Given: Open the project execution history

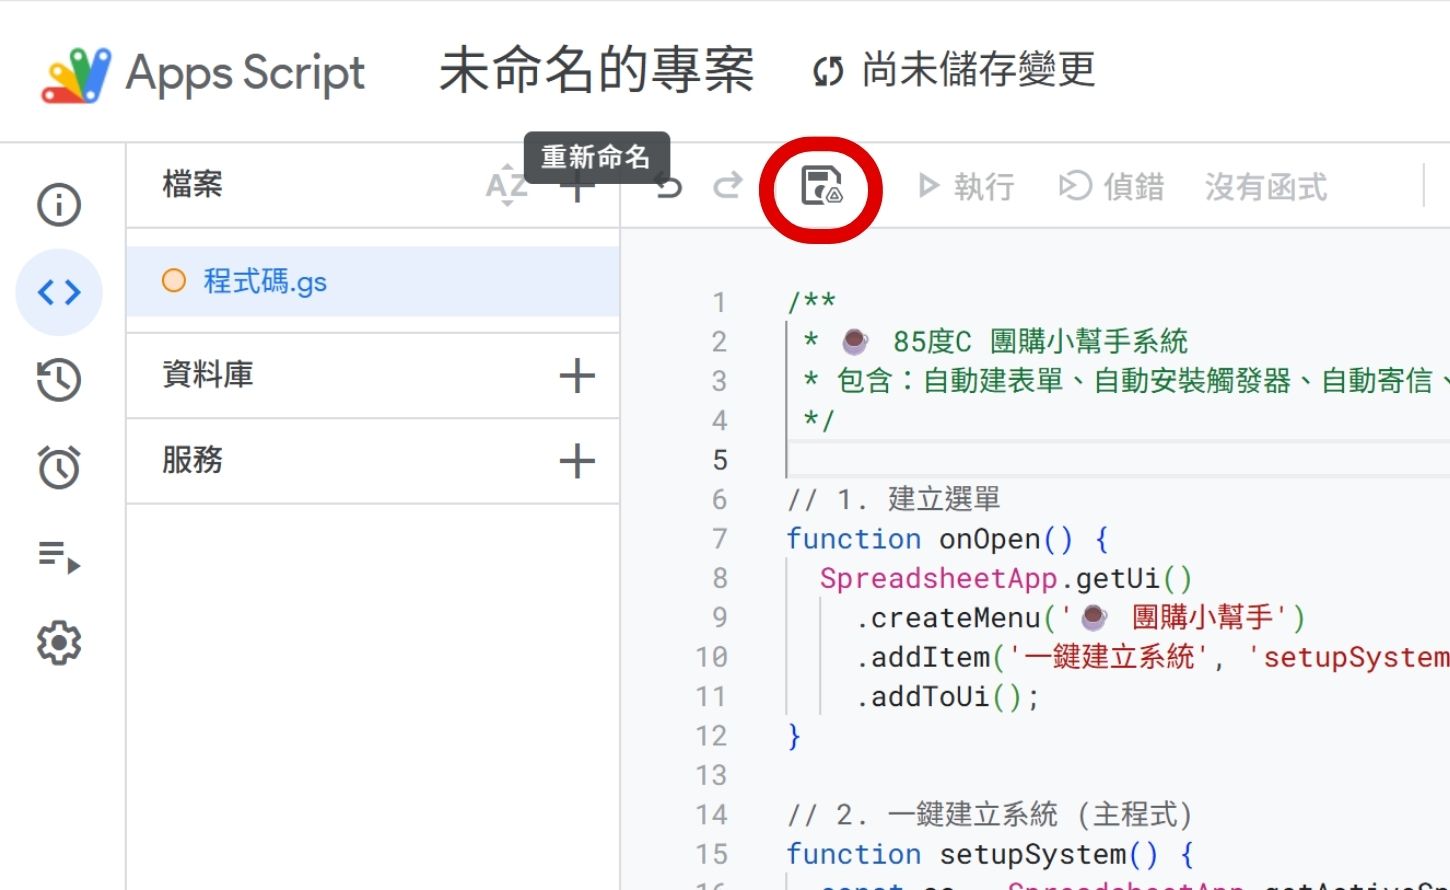Looking at the screenshot, I should pyautogui.click(x=57, y=380).
